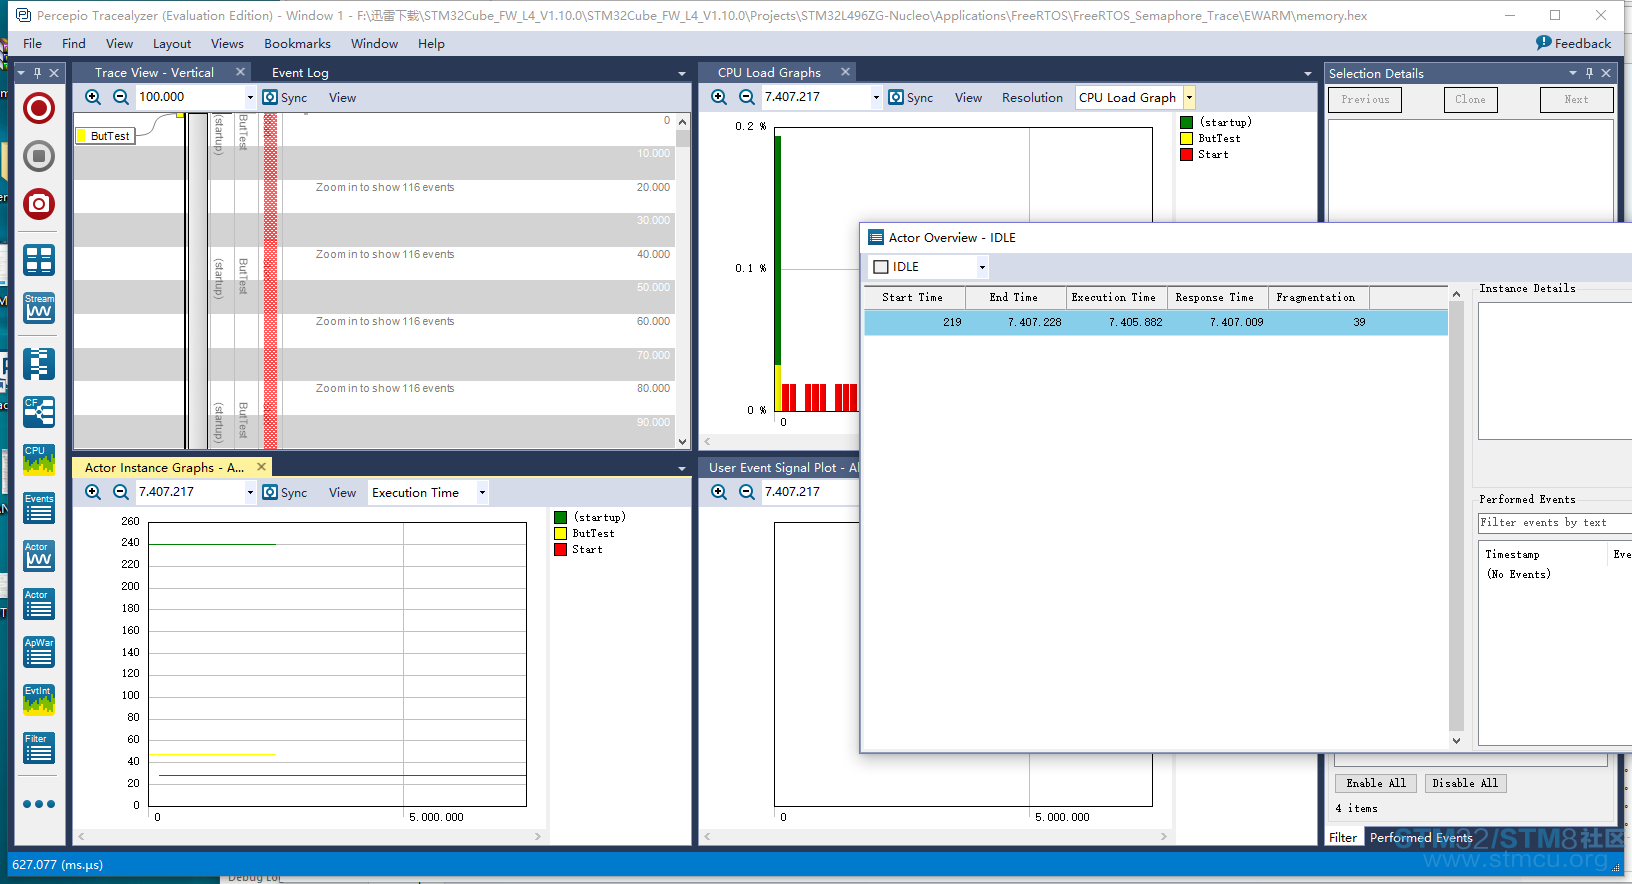
Task: Zoom in on the CPU Load Graphs
Action: [719, 97]
